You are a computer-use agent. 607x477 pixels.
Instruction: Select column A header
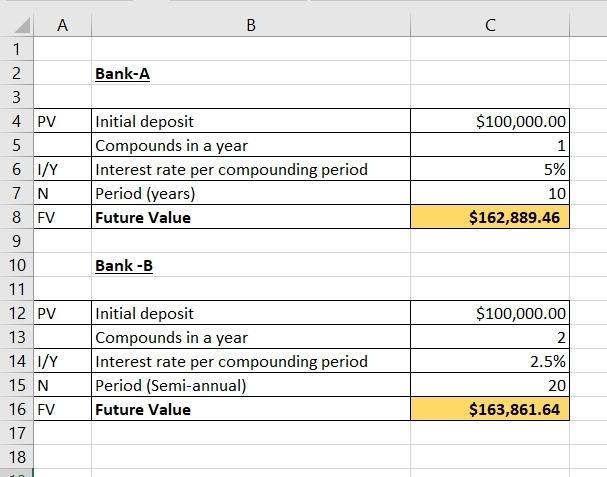[63, 26]
